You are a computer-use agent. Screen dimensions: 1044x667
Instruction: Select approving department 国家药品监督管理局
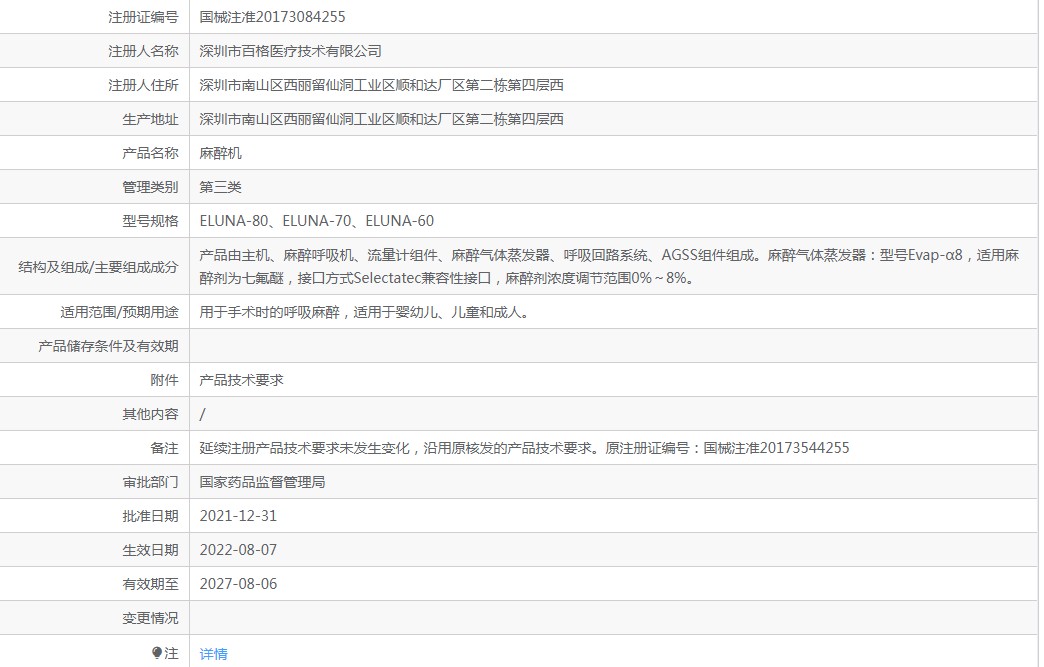tap(262, 482)
